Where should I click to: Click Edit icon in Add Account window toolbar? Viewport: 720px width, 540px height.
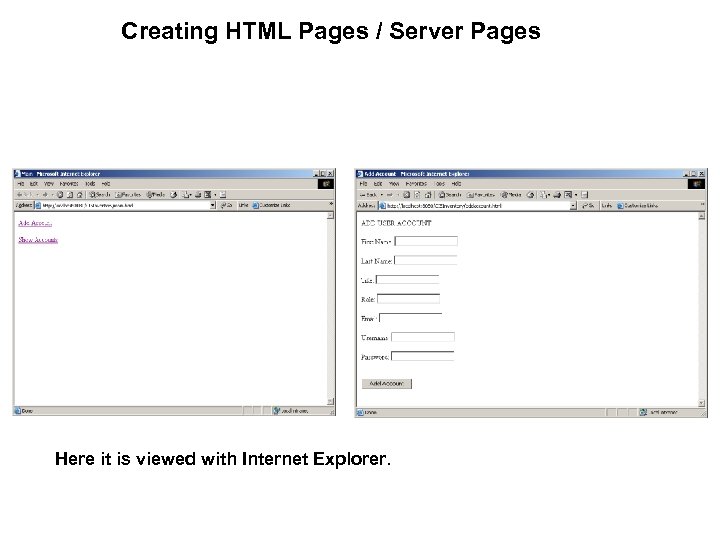point(568,195)
